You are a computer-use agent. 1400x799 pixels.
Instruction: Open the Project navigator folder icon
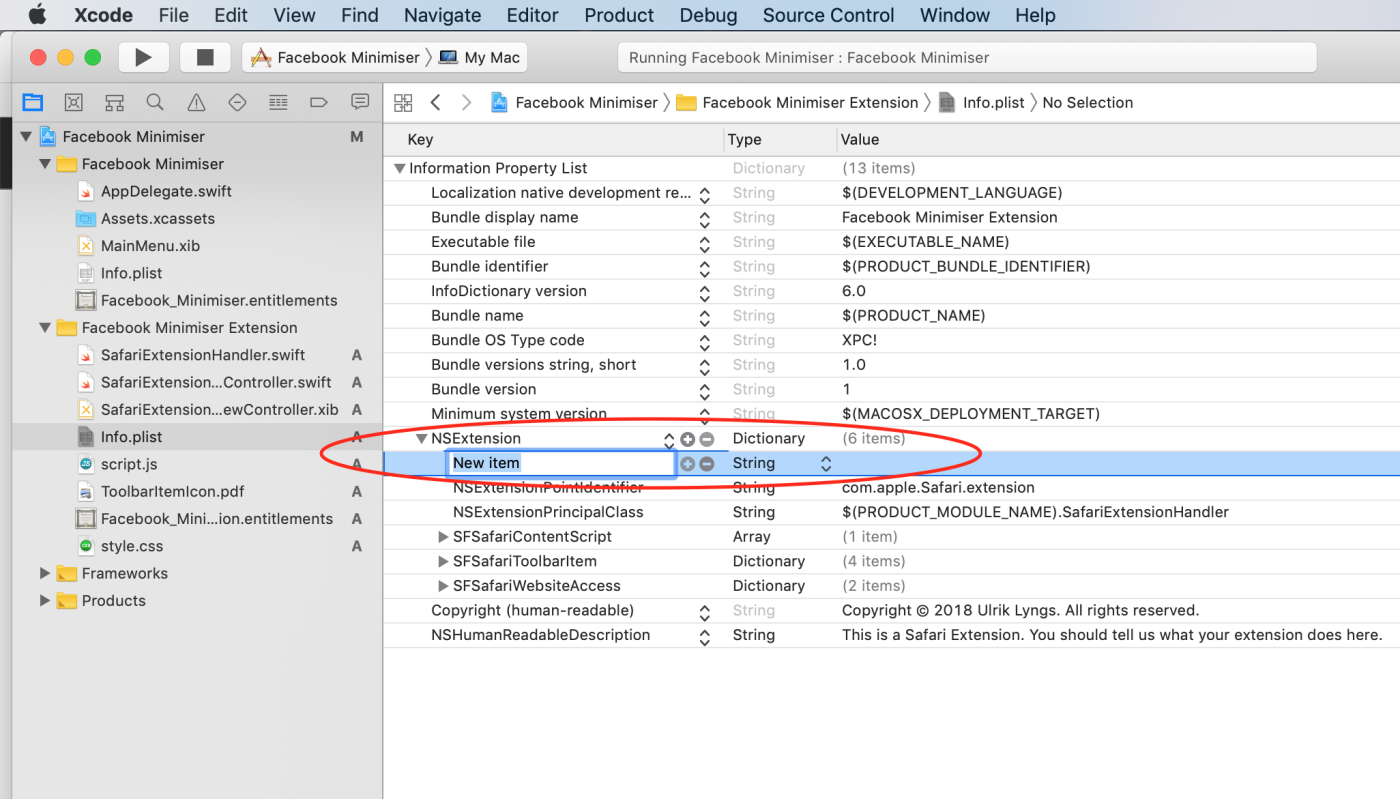(x=33, y=102)
